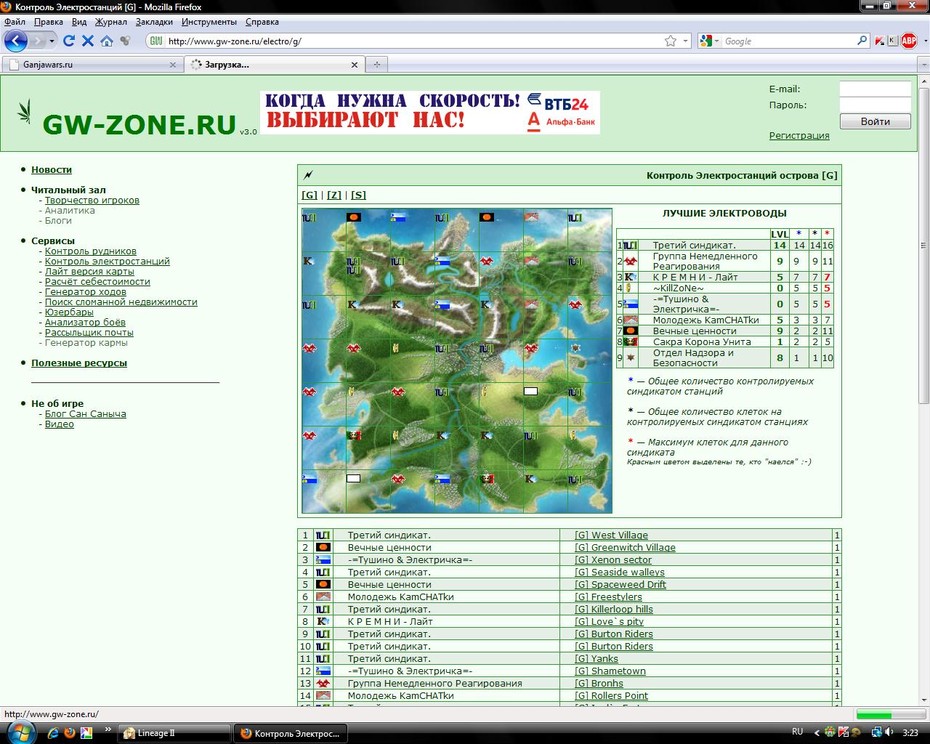Open Генератор ходов link

point(85,291)
